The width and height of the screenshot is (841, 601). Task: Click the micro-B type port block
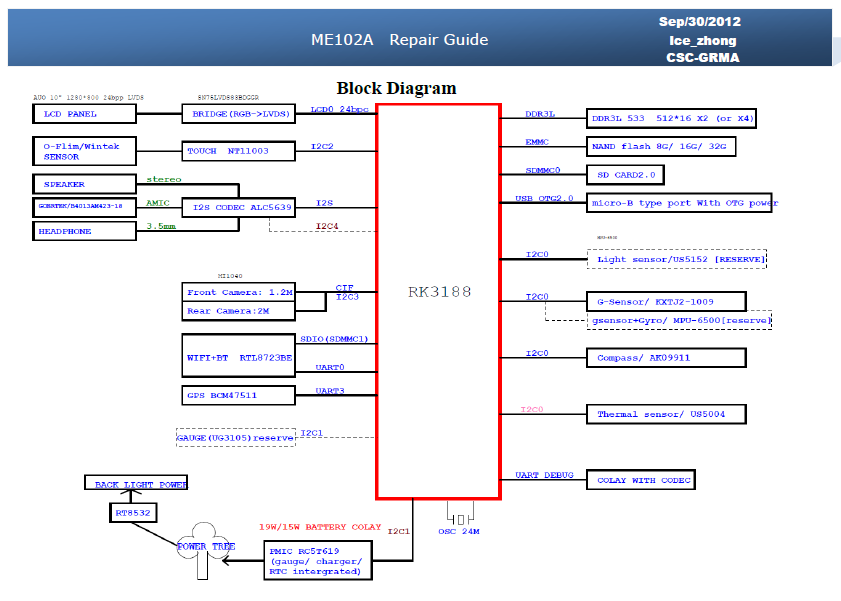click(679, 203)
